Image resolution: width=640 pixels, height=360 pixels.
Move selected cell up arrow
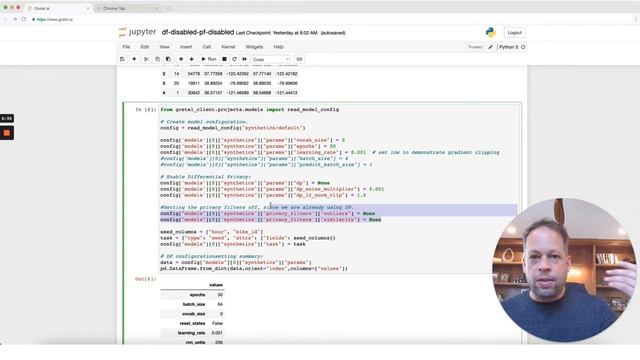point(181,59)
